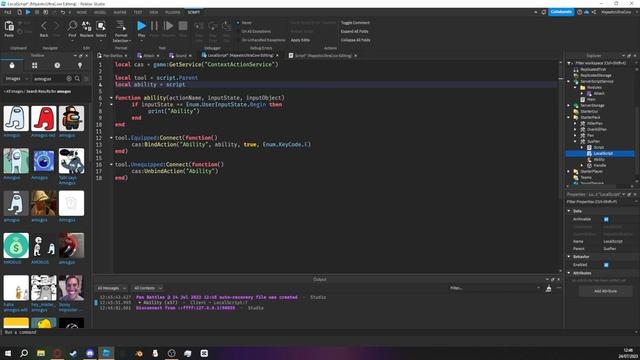Open the All Messages output filter dropdown

click(111, 288)
